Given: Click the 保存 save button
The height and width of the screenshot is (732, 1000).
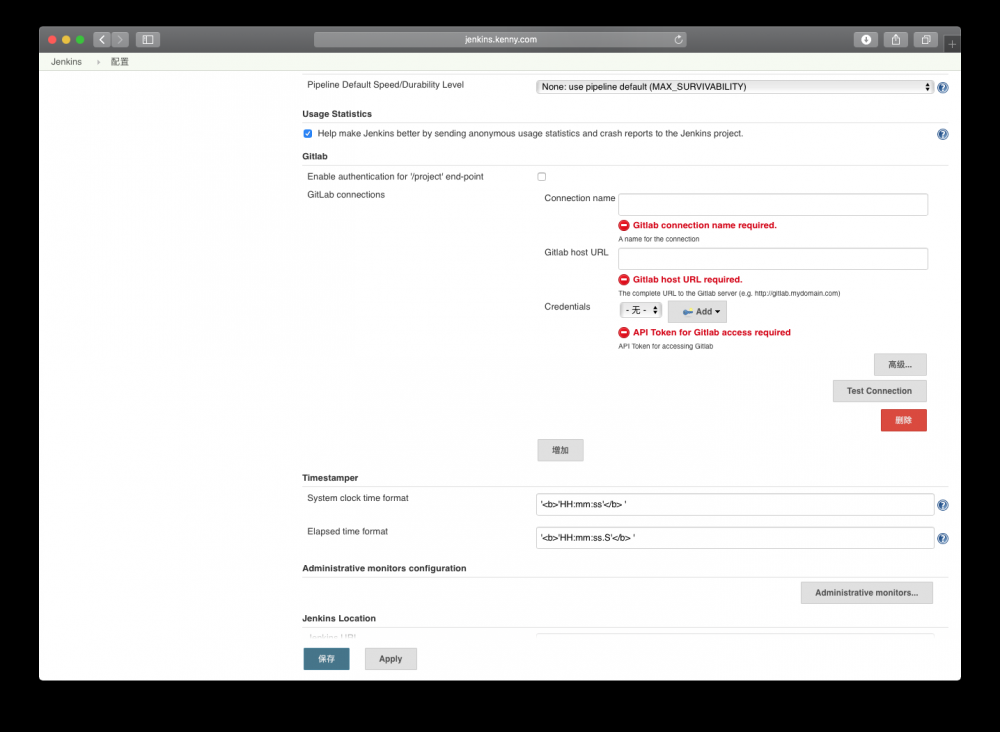Looking at the screenshot, I should (x=327, y=659).
